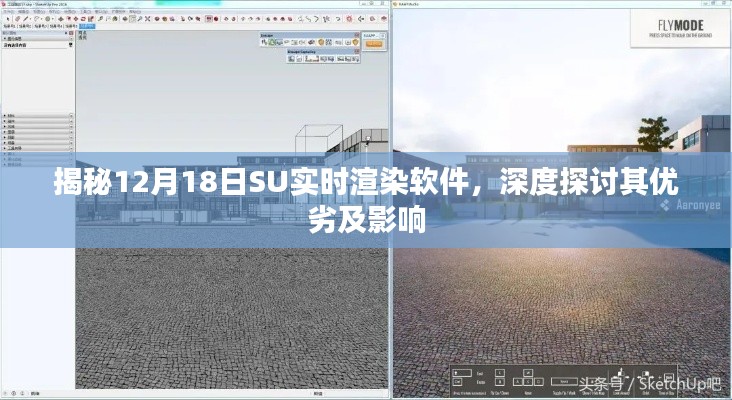
Task: Expand the 工具向导 tray panel
Action: 38,148
